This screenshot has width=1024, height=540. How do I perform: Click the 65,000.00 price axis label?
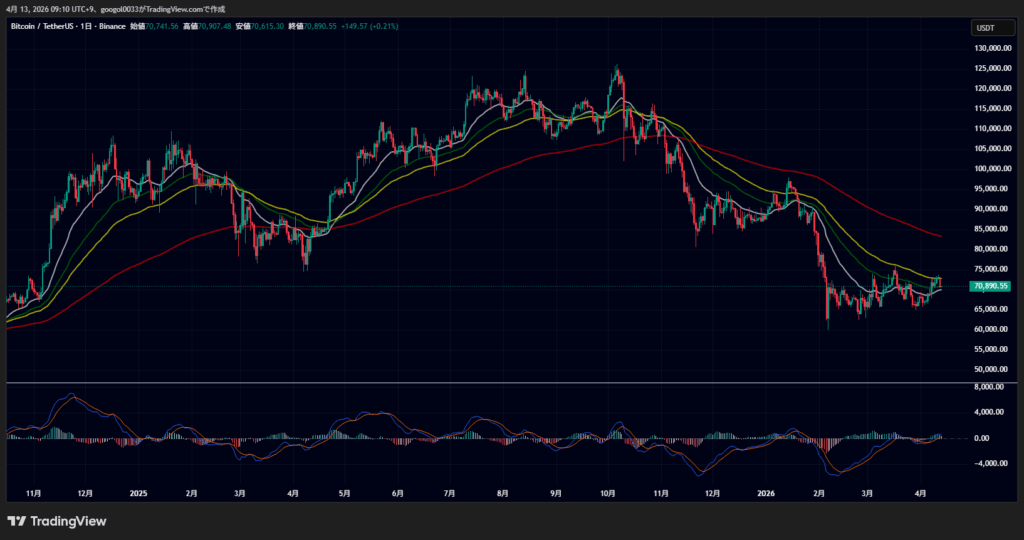click(x=993, y=309)
